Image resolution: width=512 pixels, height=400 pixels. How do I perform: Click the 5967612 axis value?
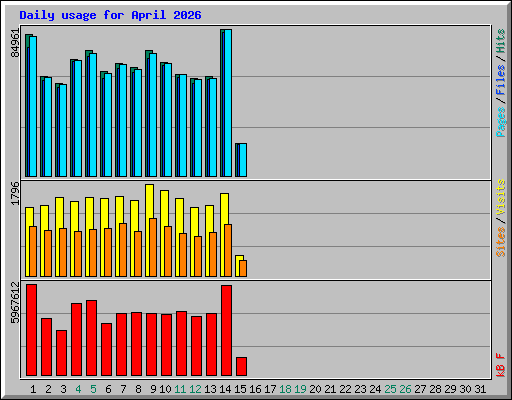[x=15, y=303]
